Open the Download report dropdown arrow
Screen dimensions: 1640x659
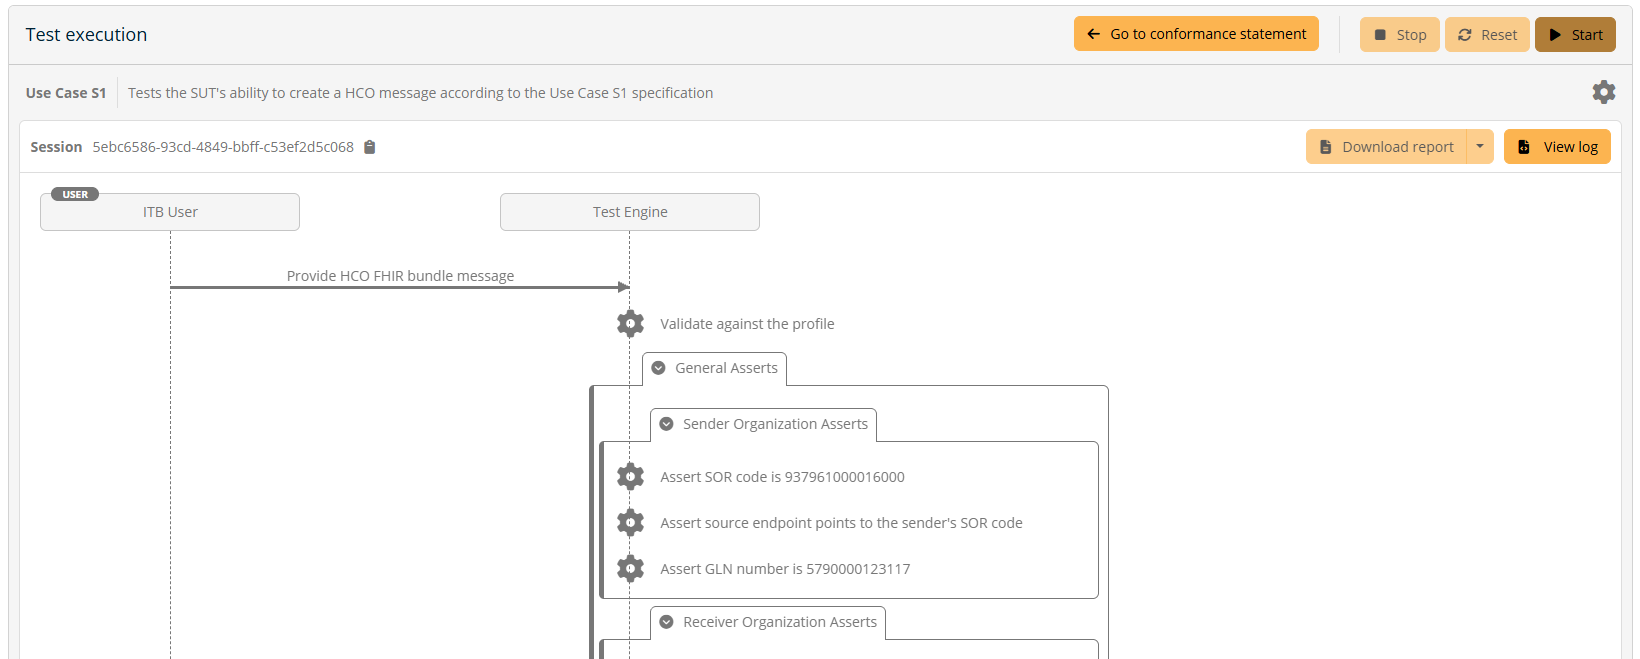tap(1480, 147)
